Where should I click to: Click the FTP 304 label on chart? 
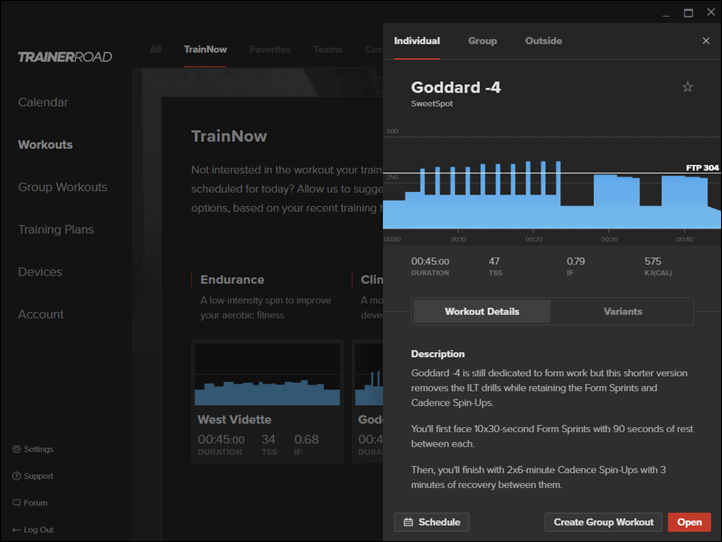coord(702,168)
